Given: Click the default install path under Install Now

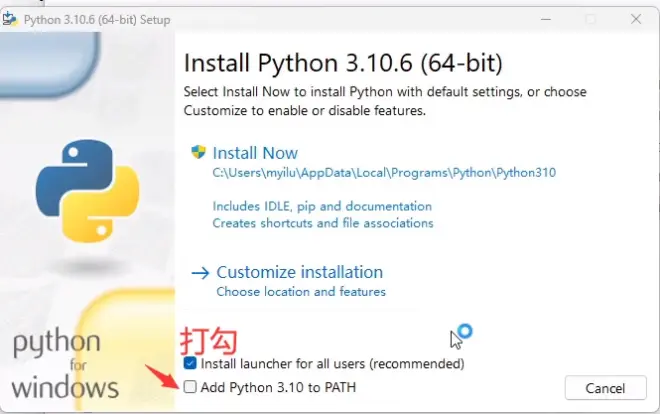Looking at the screenshot, I should 384,173.
